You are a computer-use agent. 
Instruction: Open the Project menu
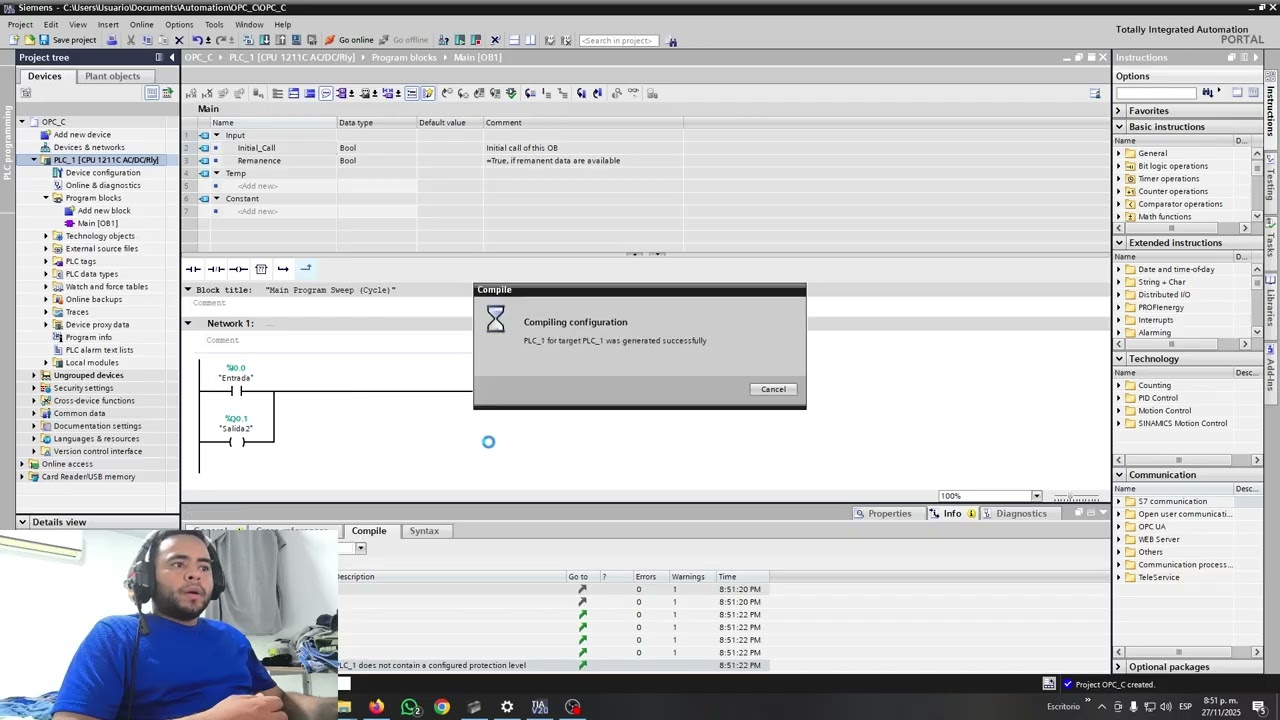click(x=20, y=24)
